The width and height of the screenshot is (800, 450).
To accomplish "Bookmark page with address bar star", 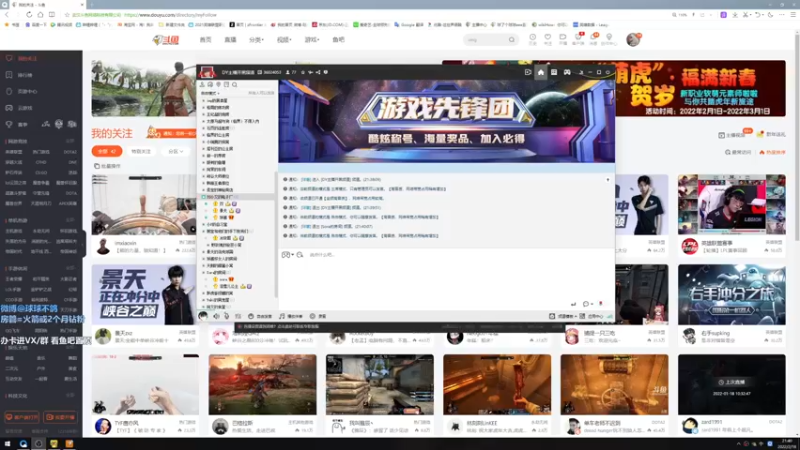I will pyautogui.click(x=67, y=15).
